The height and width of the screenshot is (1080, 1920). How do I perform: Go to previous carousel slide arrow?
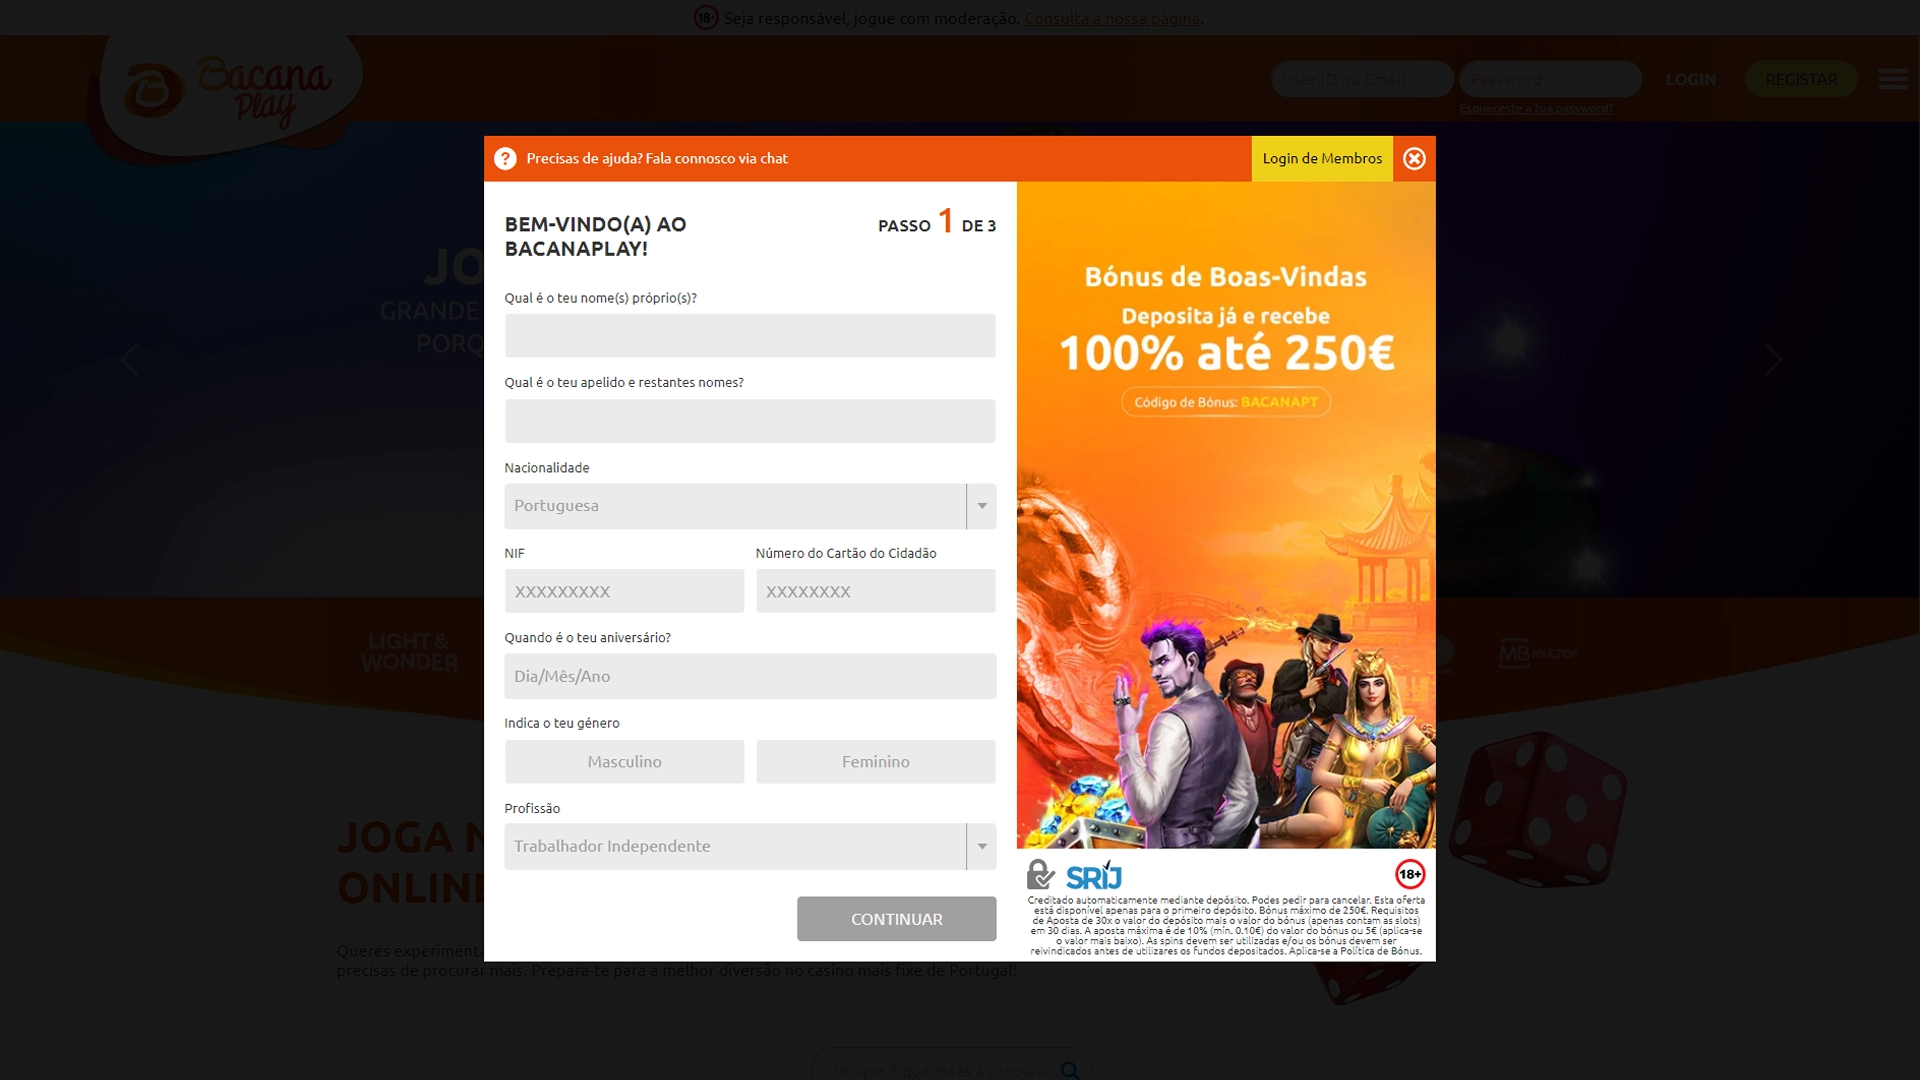point(129,360)
